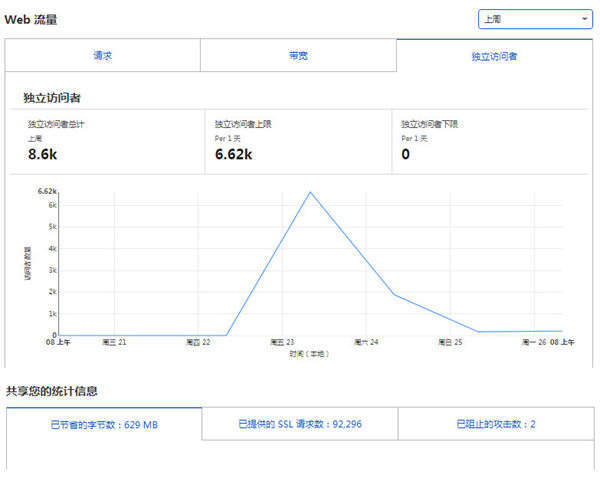Click the 6.62k visitor maximum value
600x478 pixels.
(234, 155)
